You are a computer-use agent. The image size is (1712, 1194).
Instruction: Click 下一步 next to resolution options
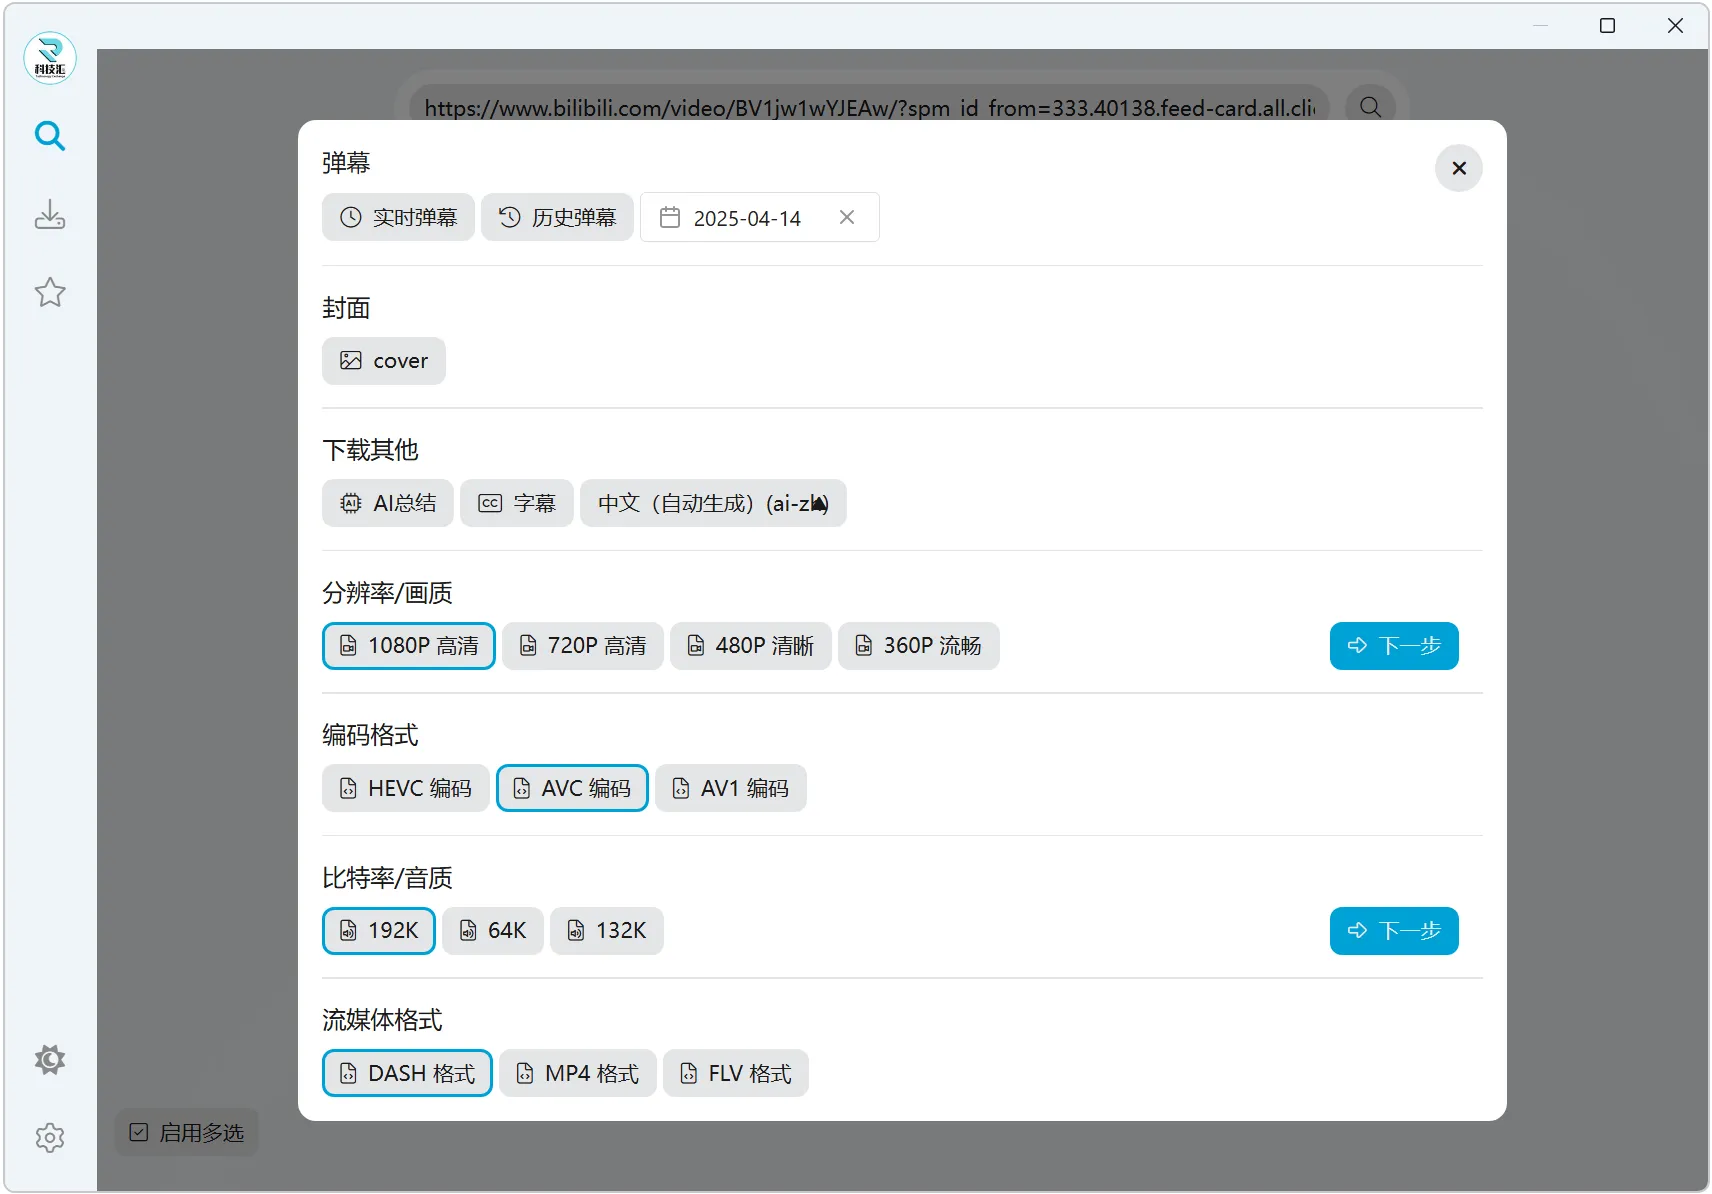(1394, 646)
